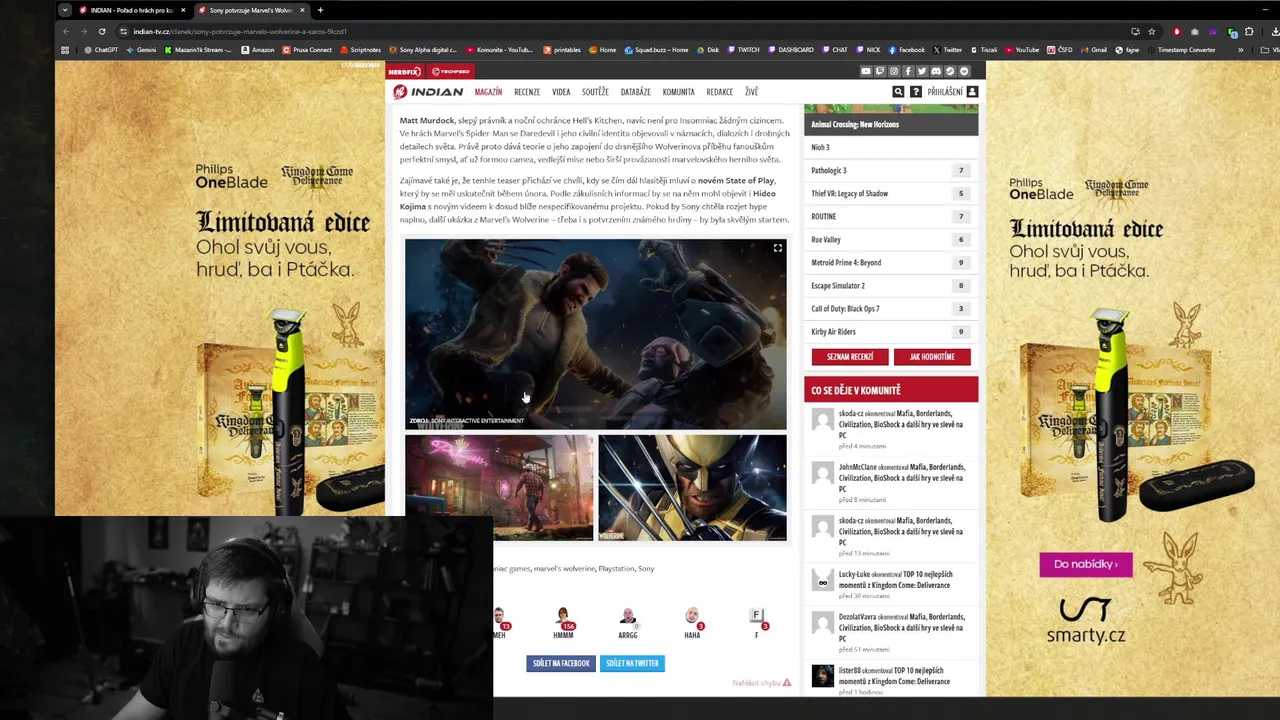Image resolution: width=1280 pixels, height=720 pixels.
Task: Reload the page with browser refresh
Action: click(x=102, y=31)
